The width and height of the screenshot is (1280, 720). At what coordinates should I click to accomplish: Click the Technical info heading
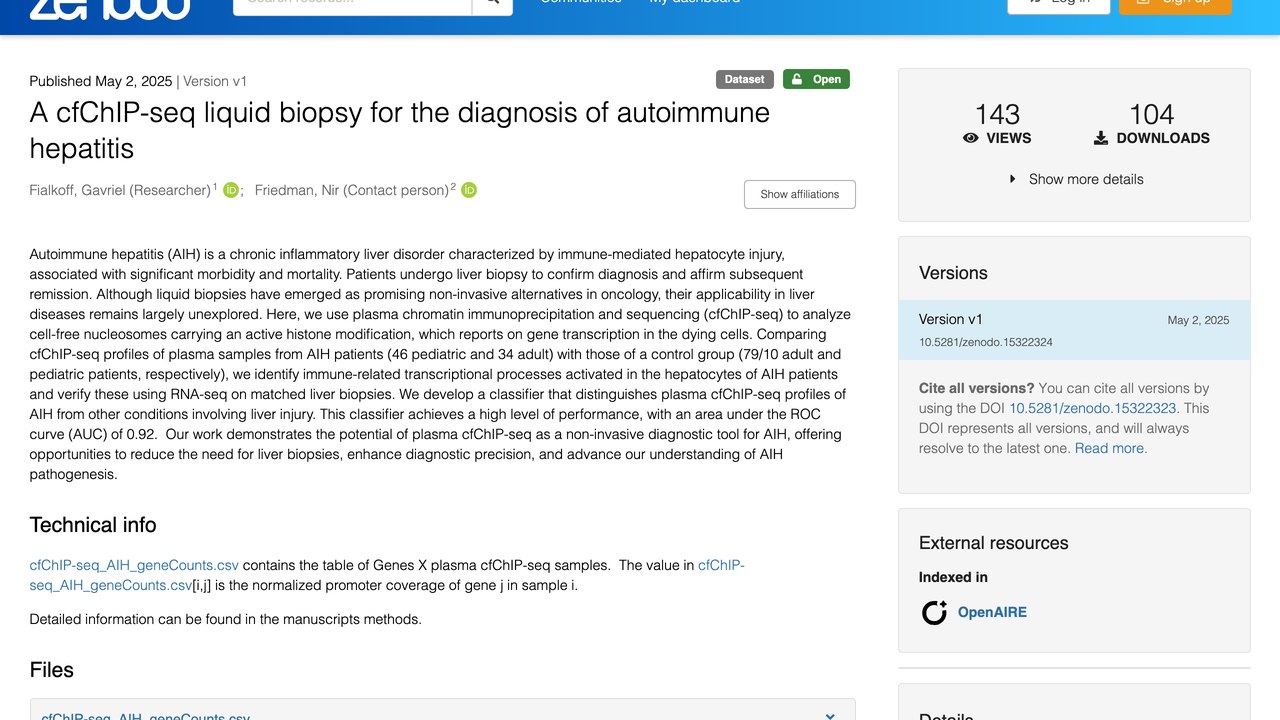point(93,525)
